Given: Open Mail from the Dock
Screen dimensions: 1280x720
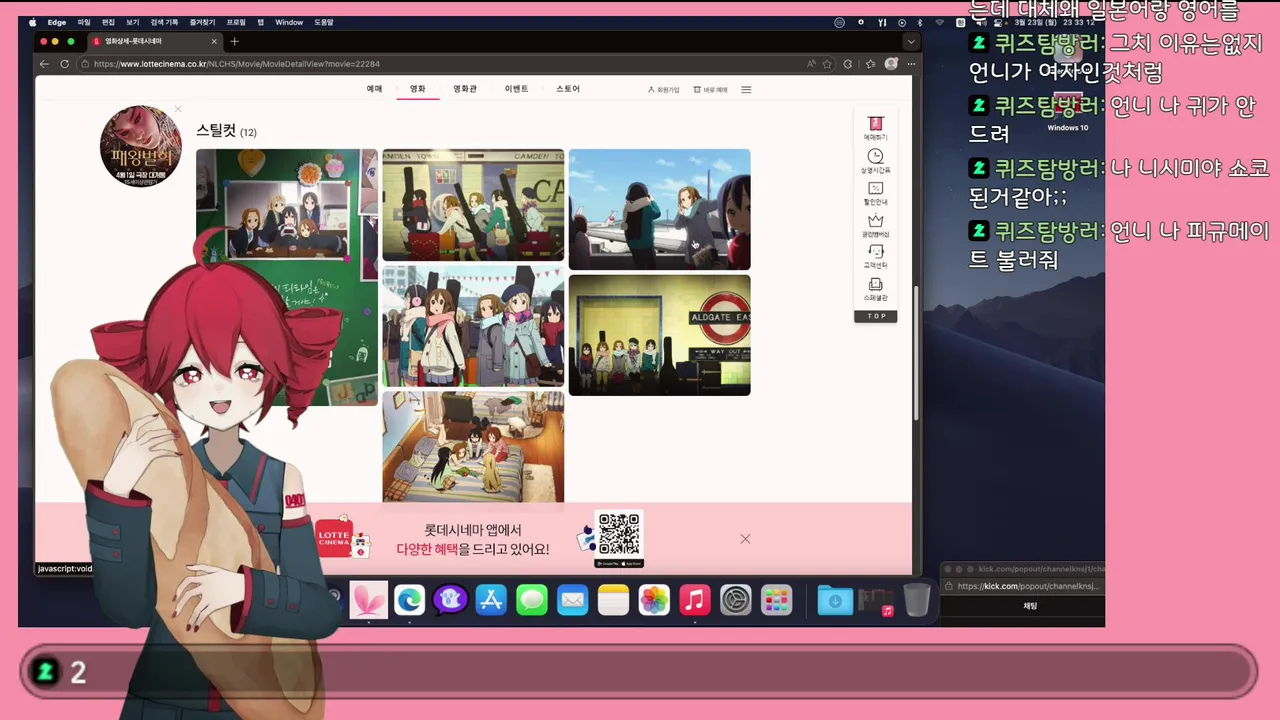Looking at the screenshot, I should click(x=573, y=599).
